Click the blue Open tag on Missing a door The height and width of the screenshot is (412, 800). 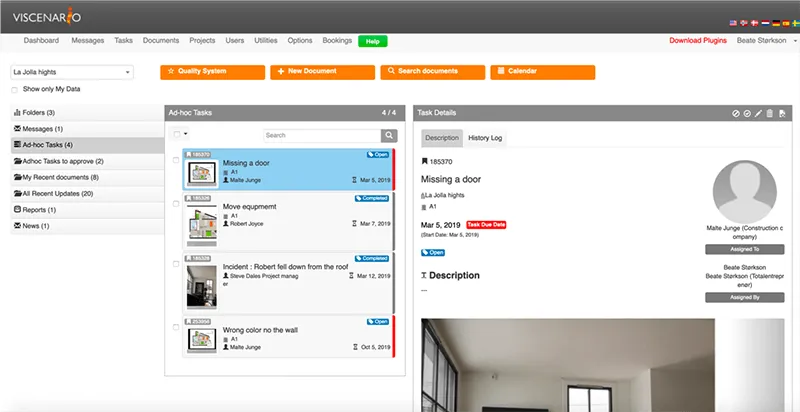[378, 154]
